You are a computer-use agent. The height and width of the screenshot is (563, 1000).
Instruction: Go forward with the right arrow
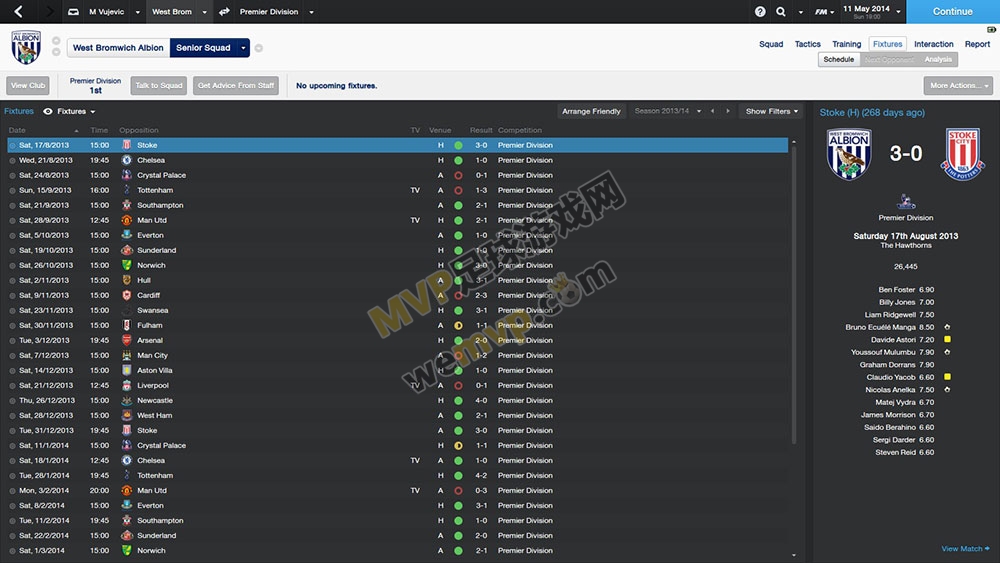click(x=49, y=11)
